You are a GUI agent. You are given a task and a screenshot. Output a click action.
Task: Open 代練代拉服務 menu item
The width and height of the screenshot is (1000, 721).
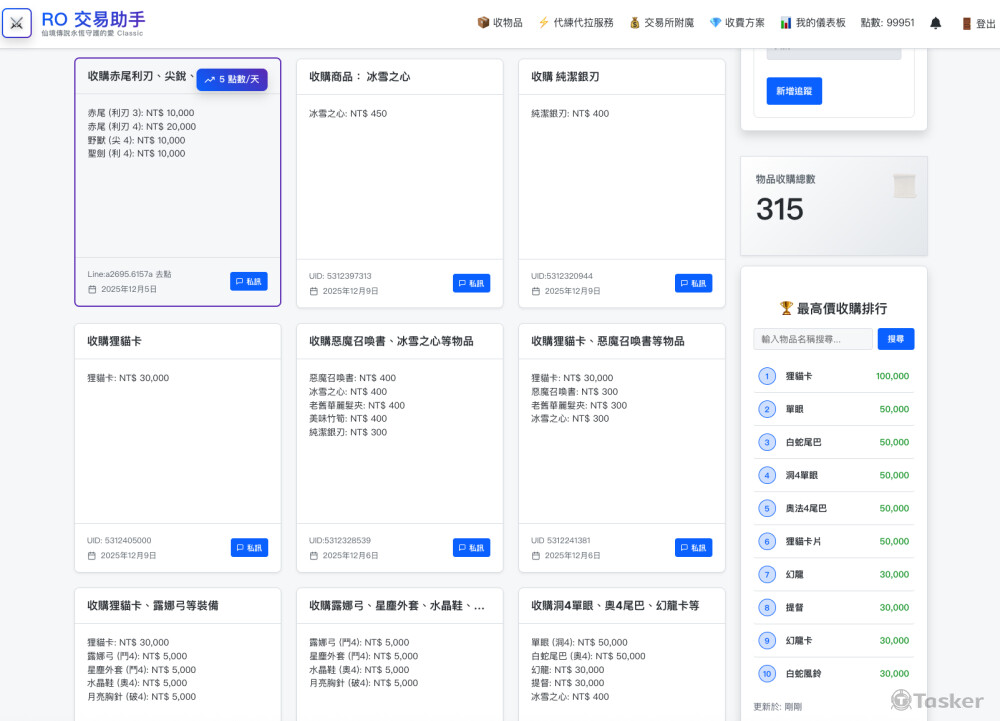click(x=576, y=23)
